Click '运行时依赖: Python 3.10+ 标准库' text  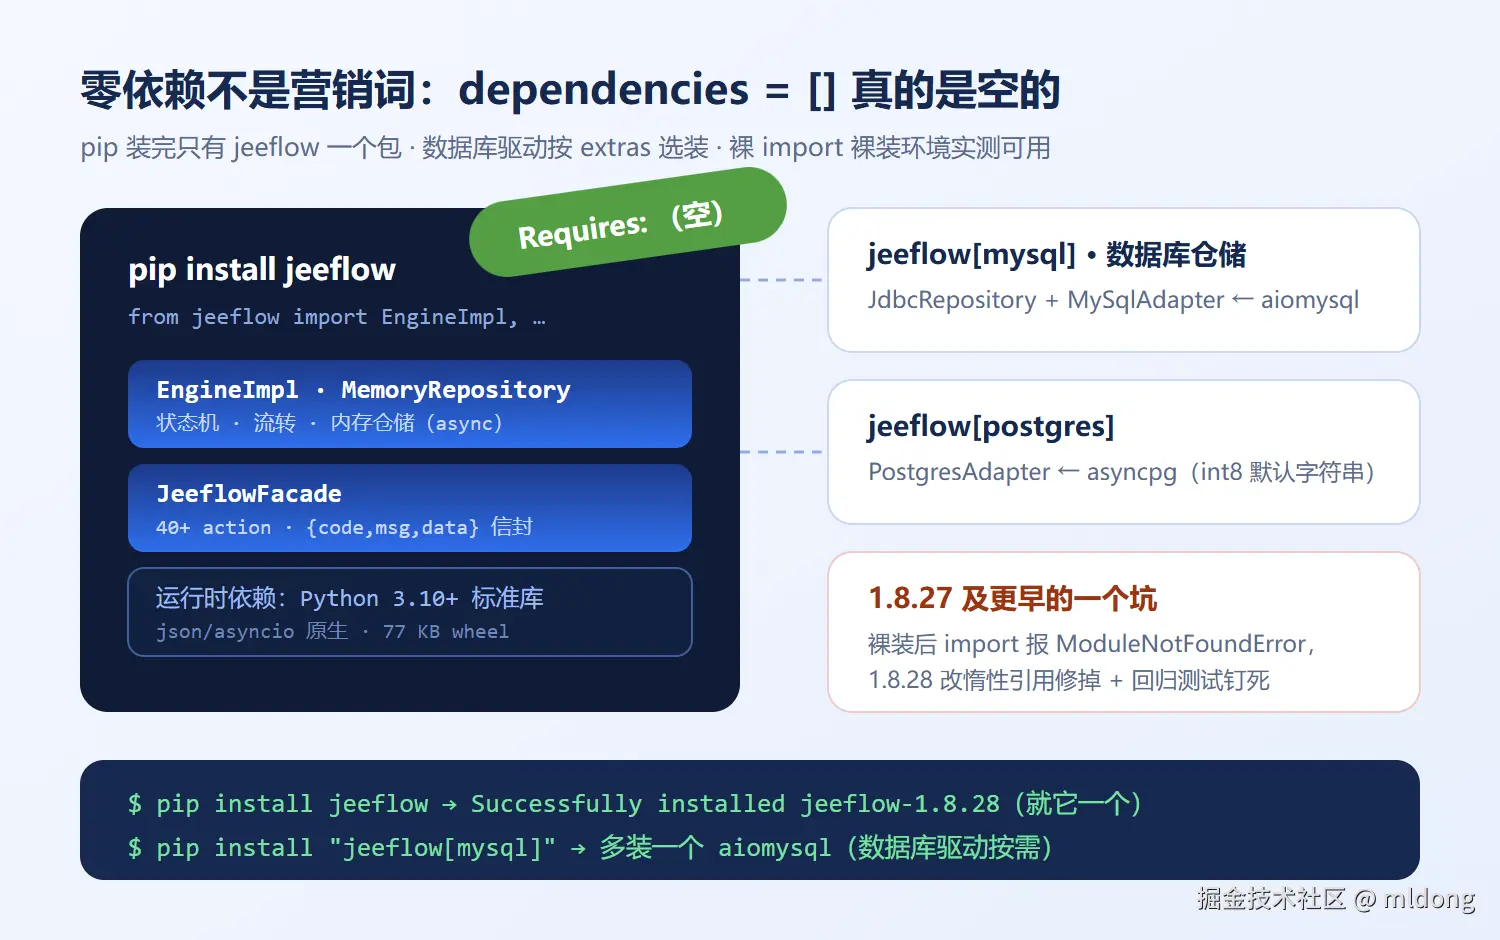point(350,598)
